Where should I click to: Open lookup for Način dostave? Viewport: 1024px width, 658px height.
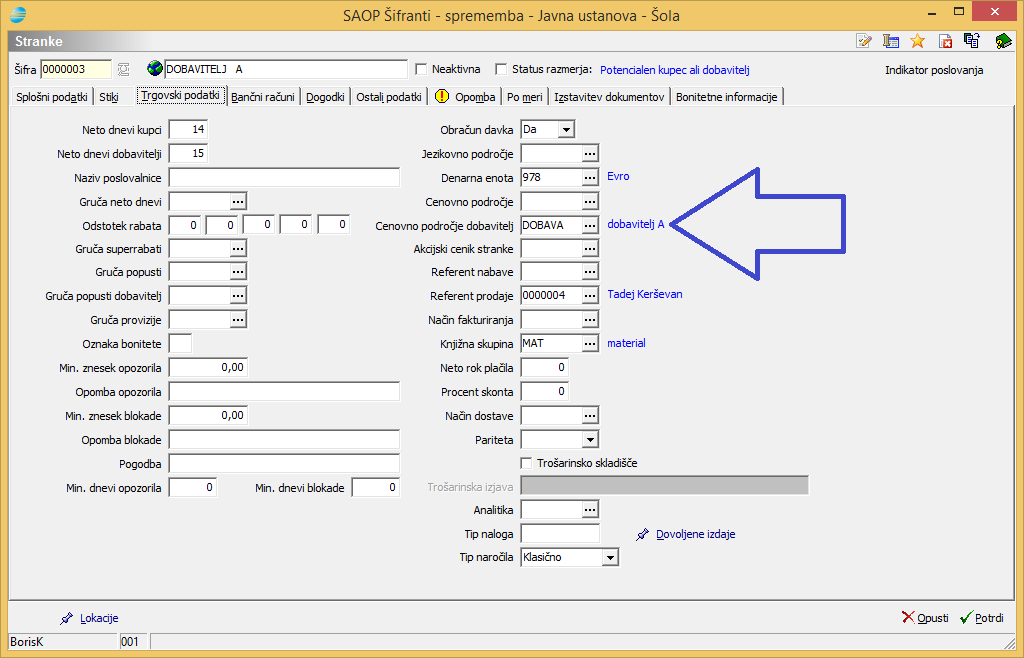590,416
